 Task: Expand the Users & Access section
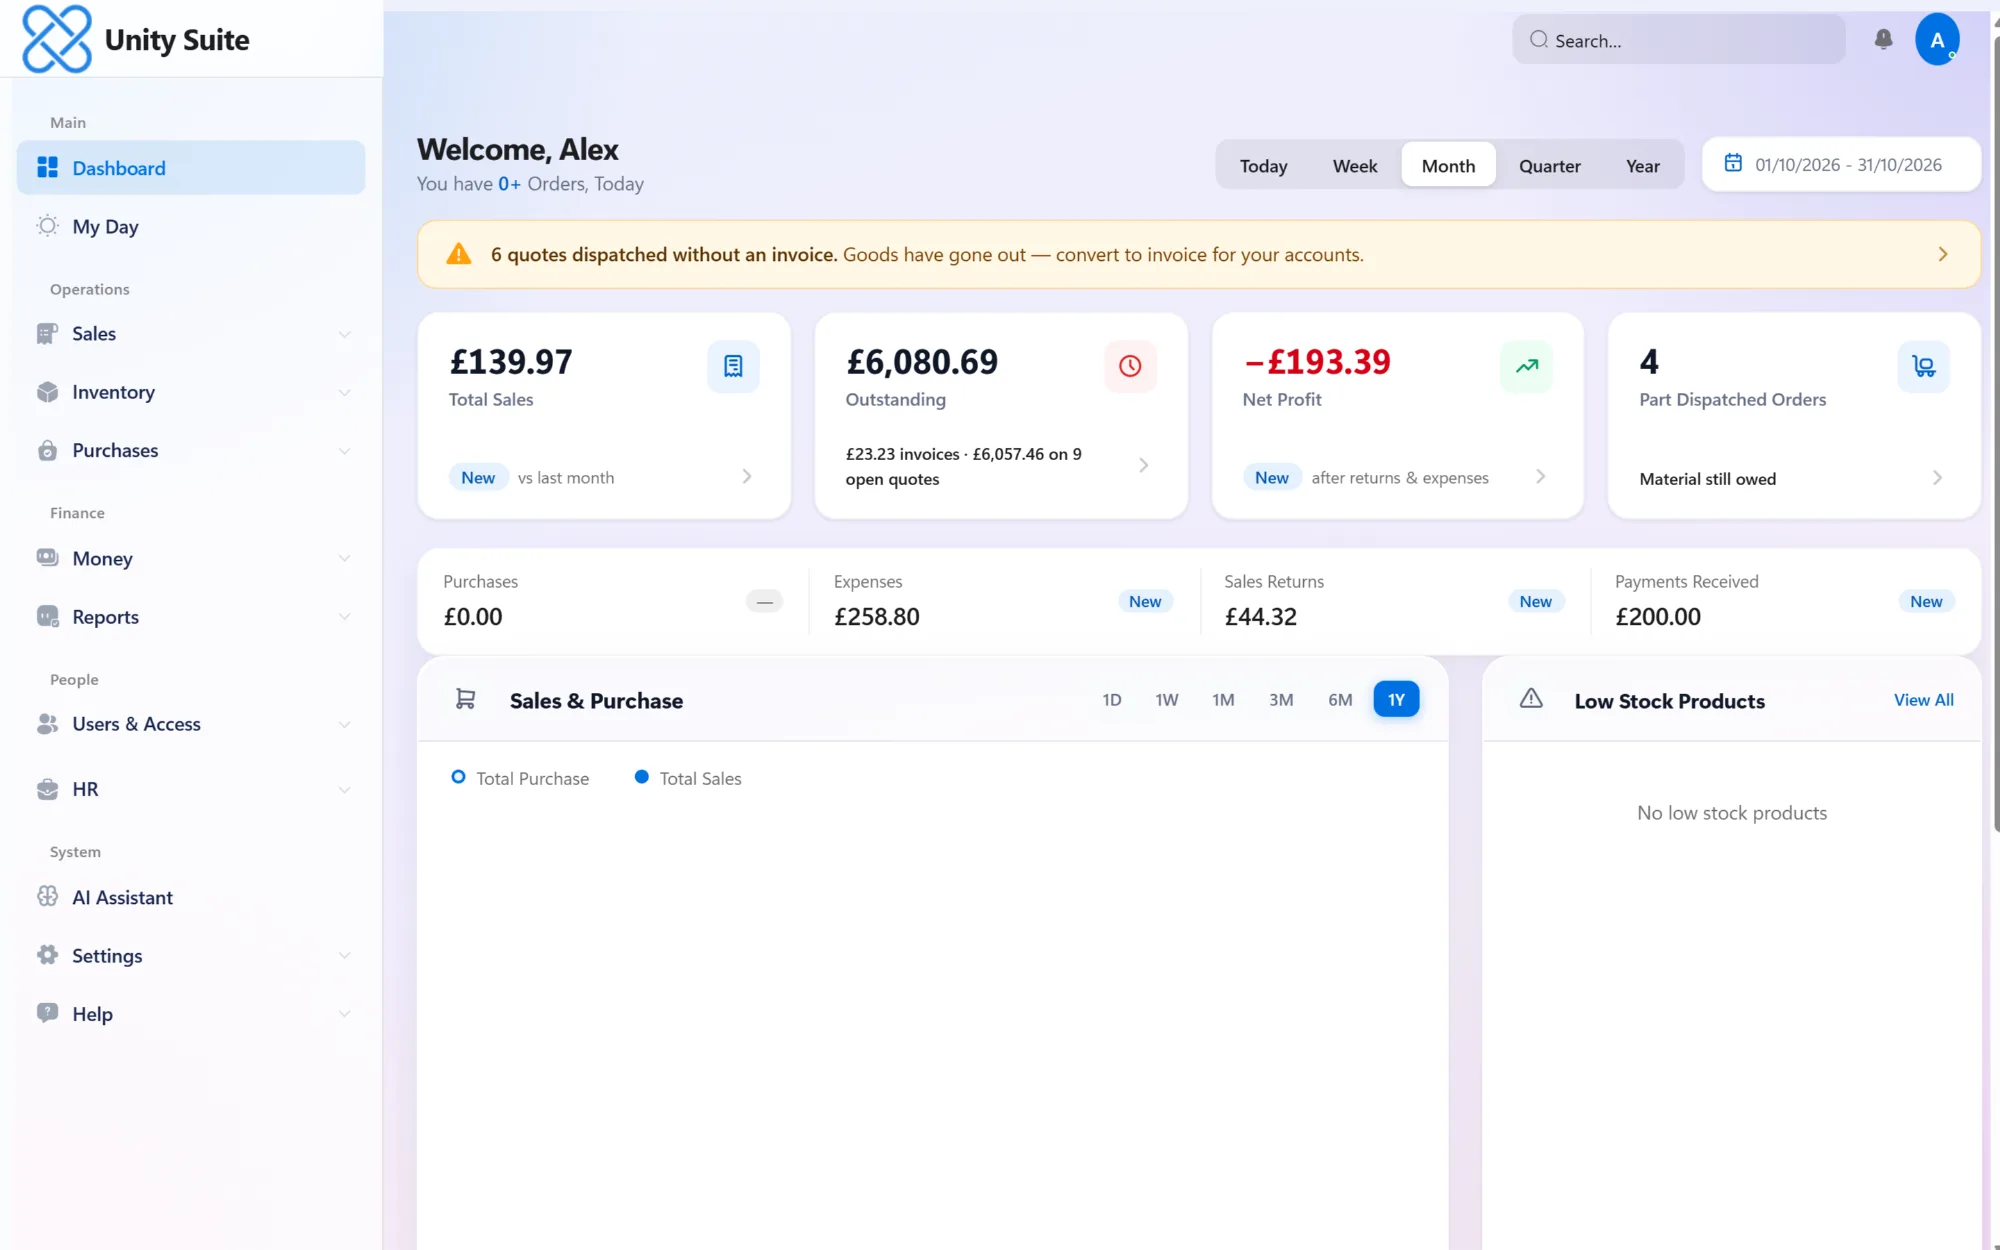[x=191, y=724]
